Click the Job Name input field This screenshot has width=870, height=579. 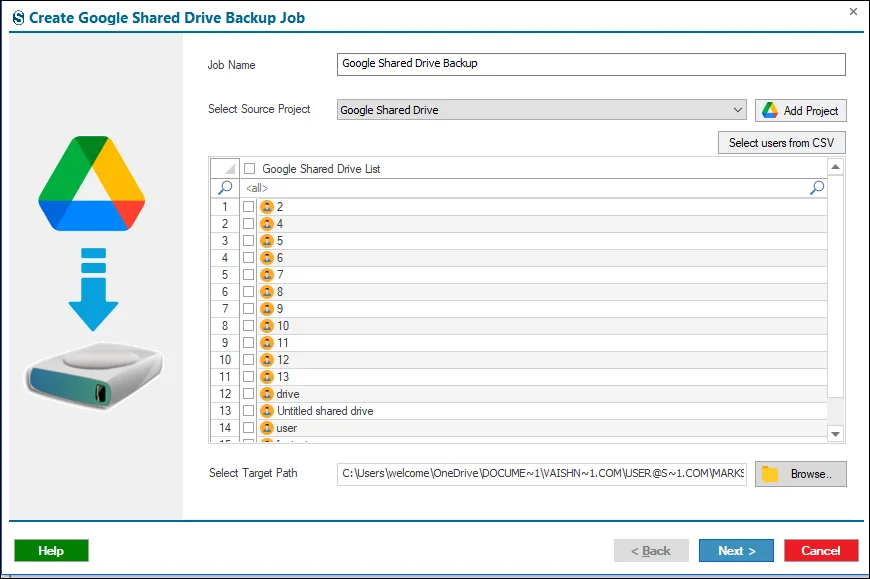point(591,64)
